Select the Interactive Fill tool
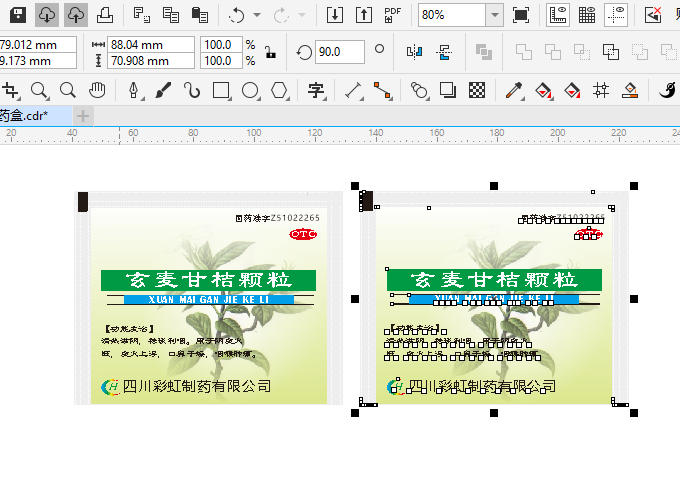The height and width of the screenshot is (493, 680). (x=543, y=91)
